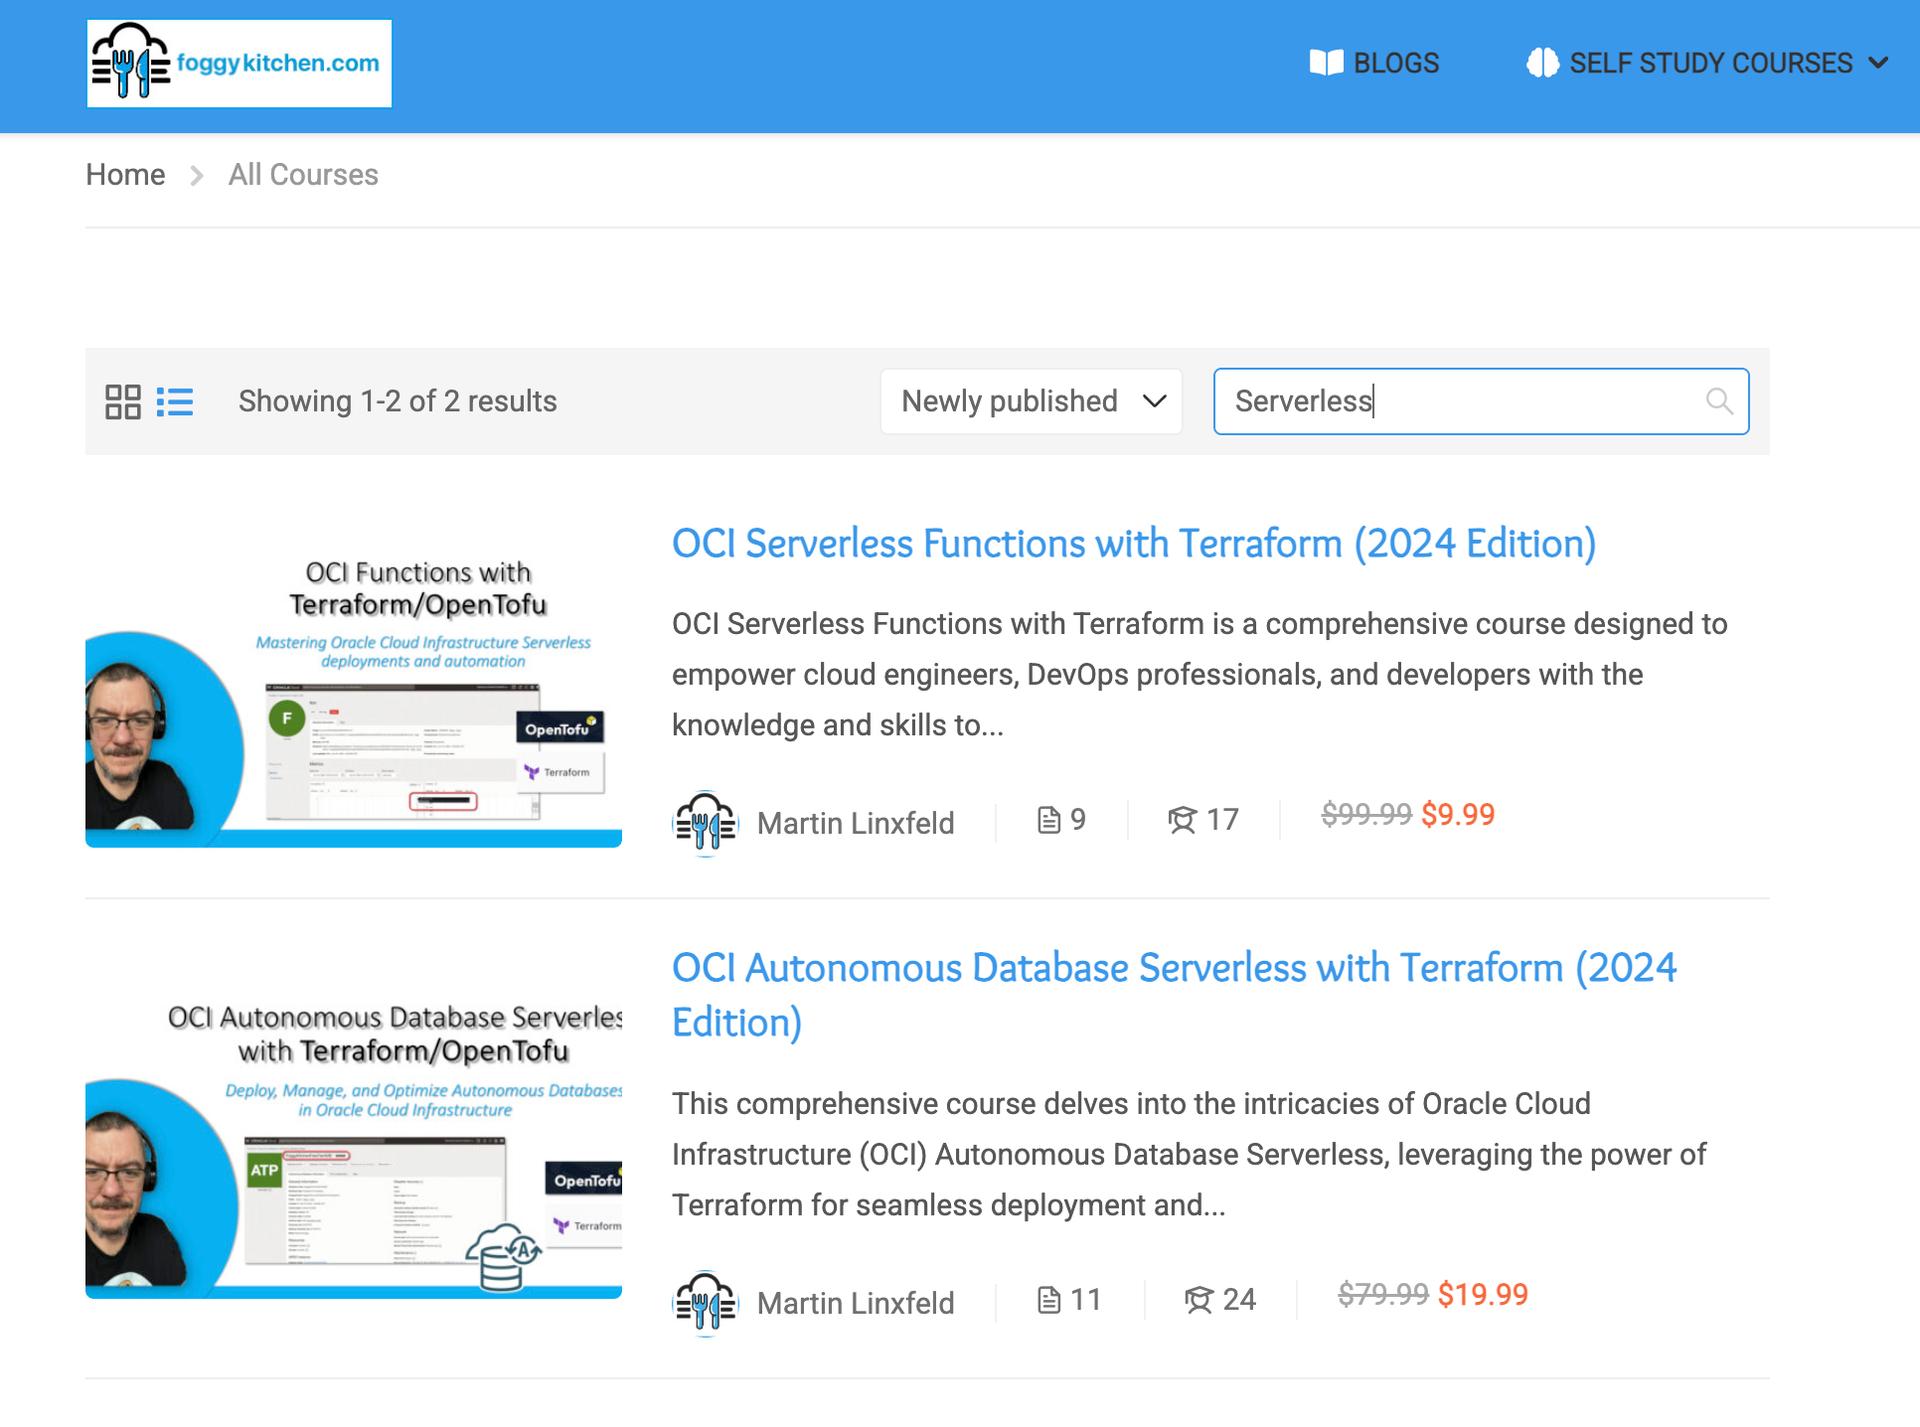This screenshot has height=1427, width=1920.
Task: Click the lessons document icon showing 11
Action: [x=1048, y=1301]
